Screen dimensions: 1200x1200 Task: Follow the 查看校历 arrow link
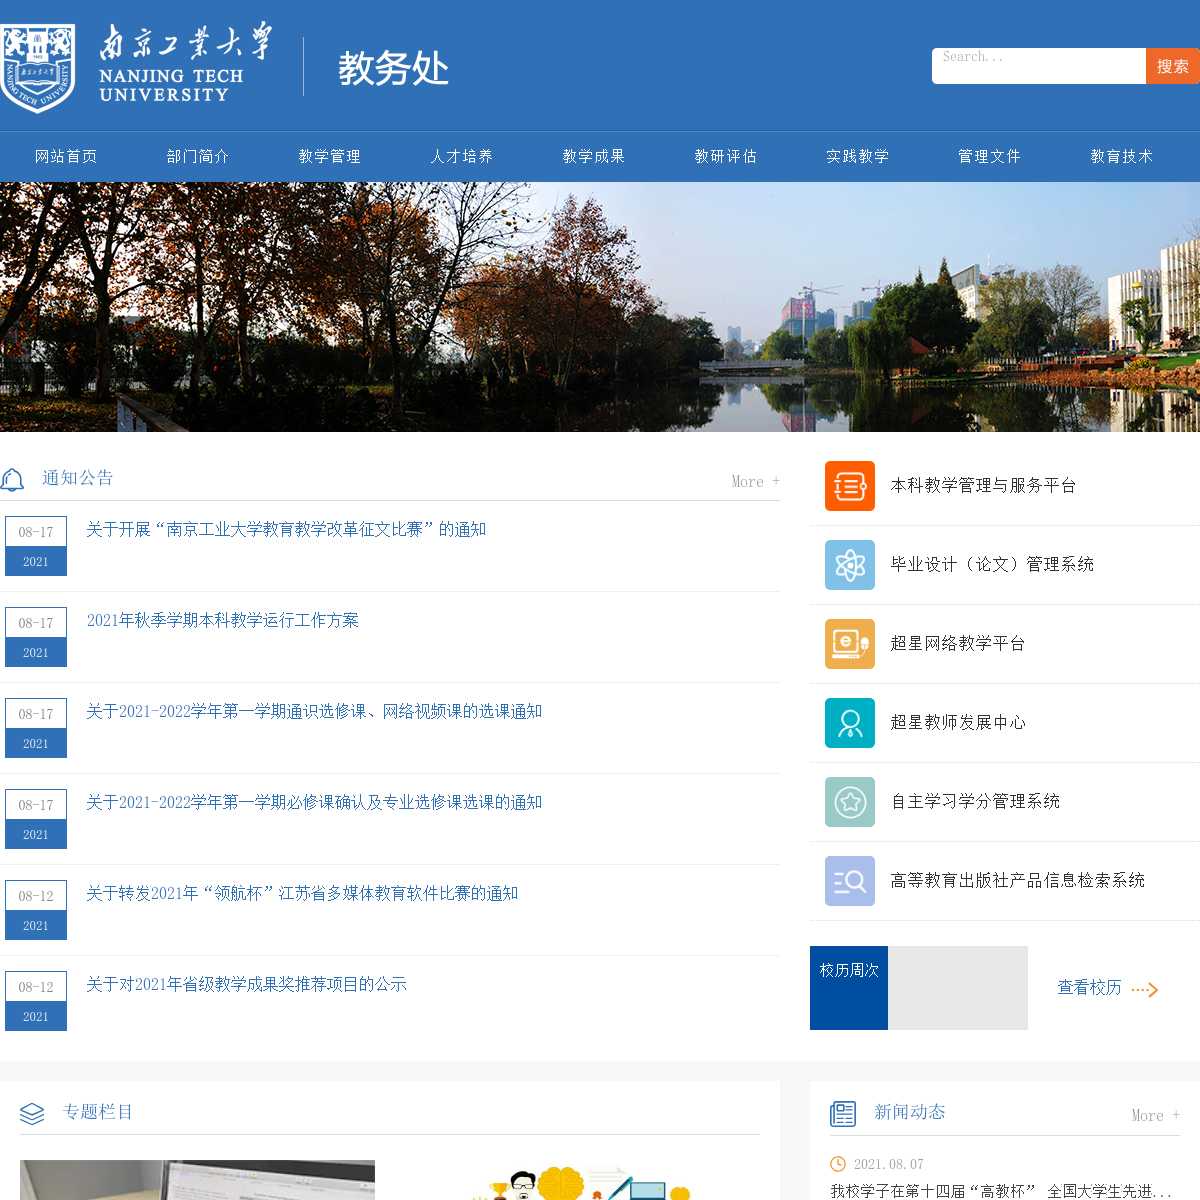coord(1107,988)
